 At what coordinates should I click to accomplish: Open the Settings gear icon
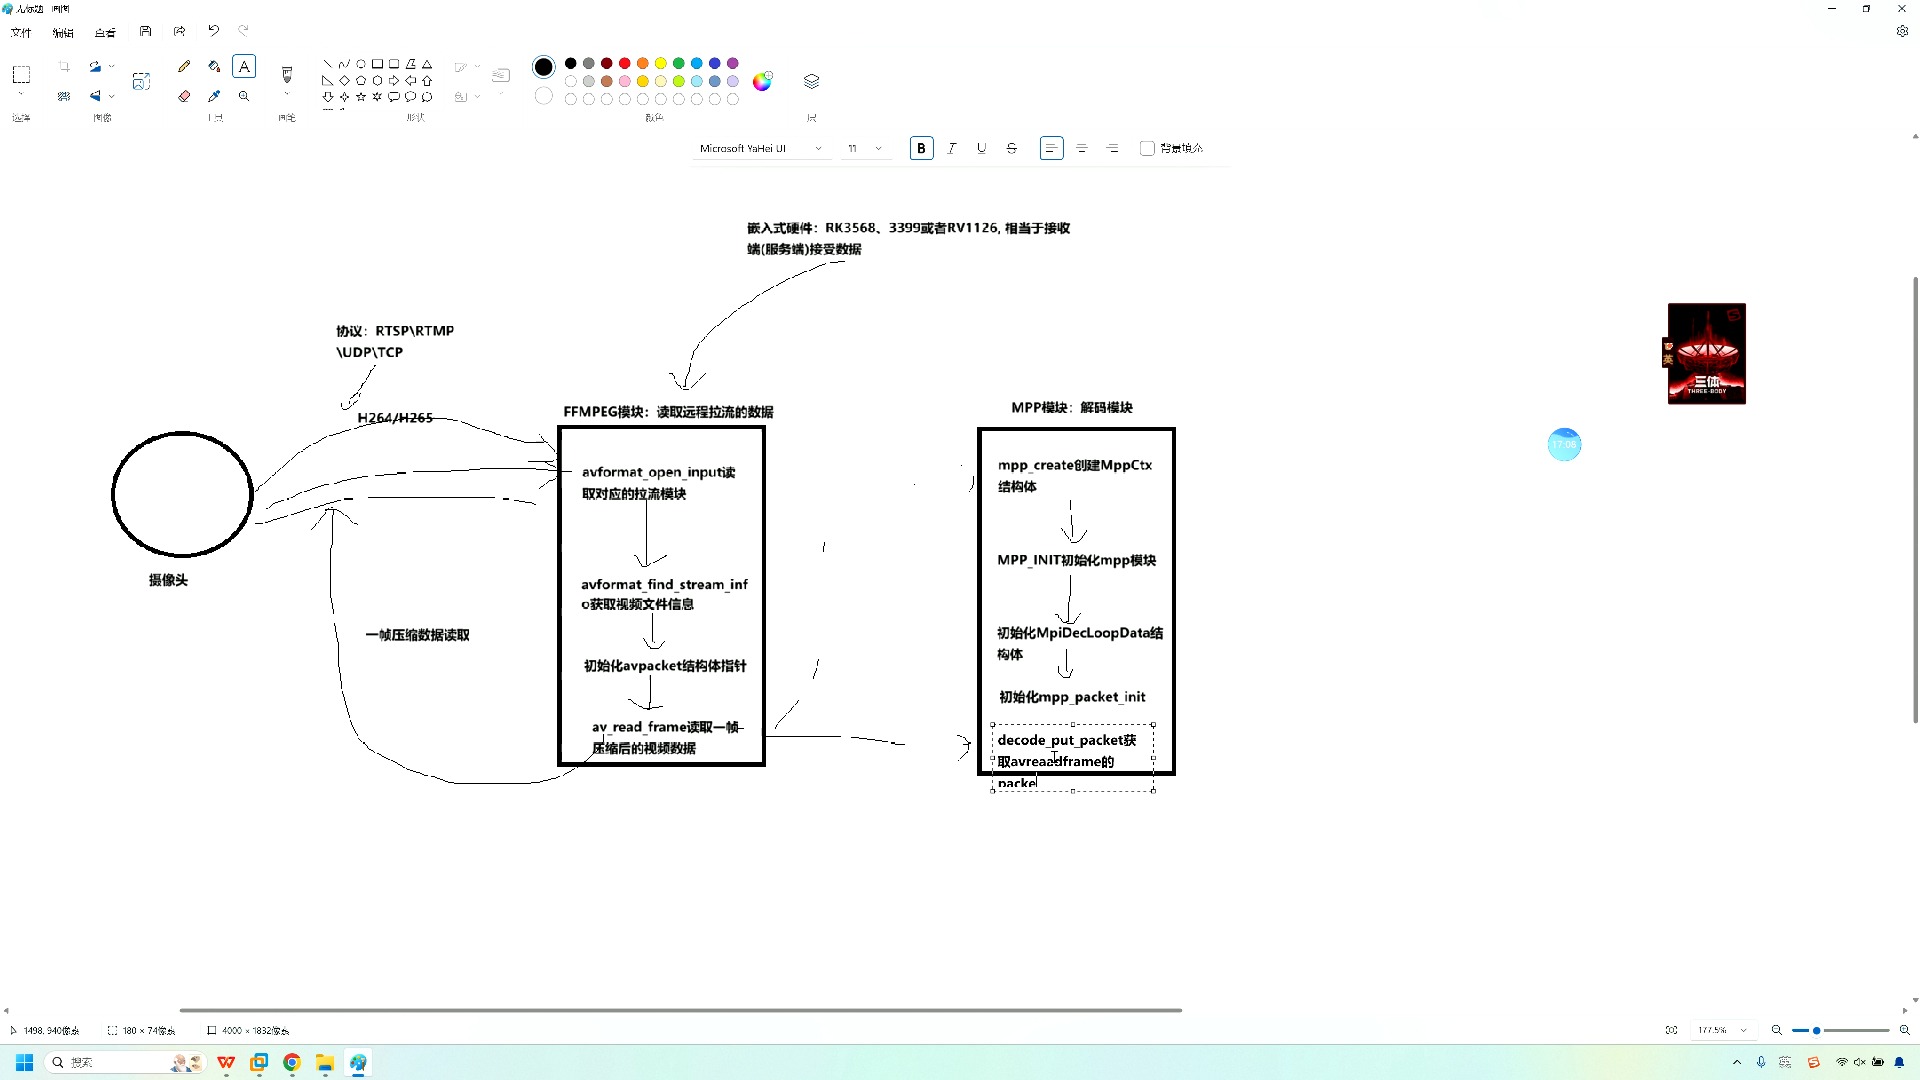(x=1902, y=31)
